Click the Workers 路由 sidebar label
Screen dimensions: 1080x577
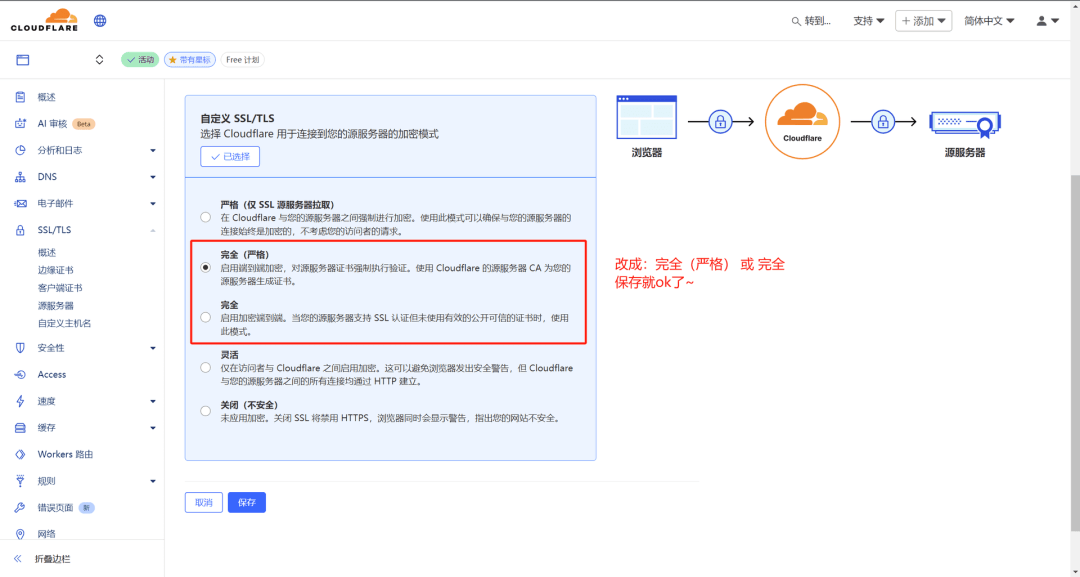[x=65, y=454]
